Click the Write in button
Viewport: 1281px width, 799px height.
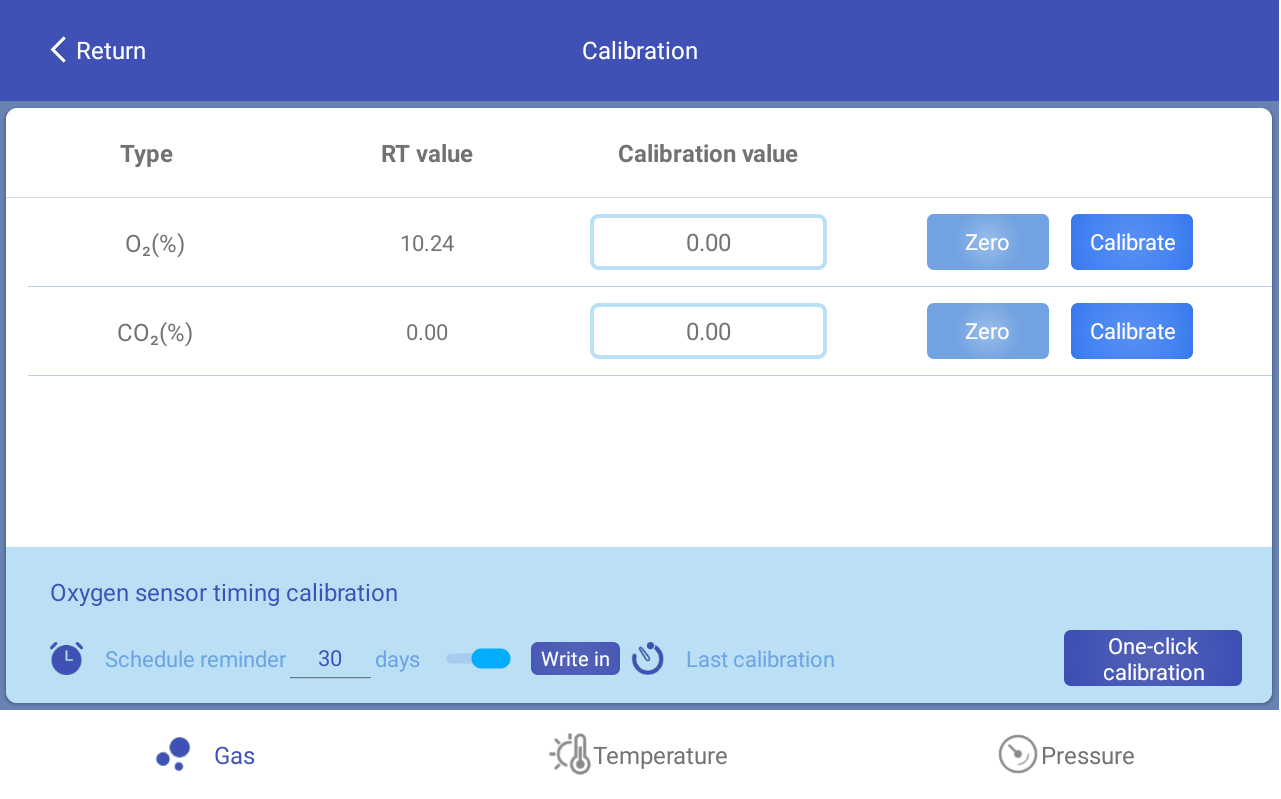[x=575, y=659]
